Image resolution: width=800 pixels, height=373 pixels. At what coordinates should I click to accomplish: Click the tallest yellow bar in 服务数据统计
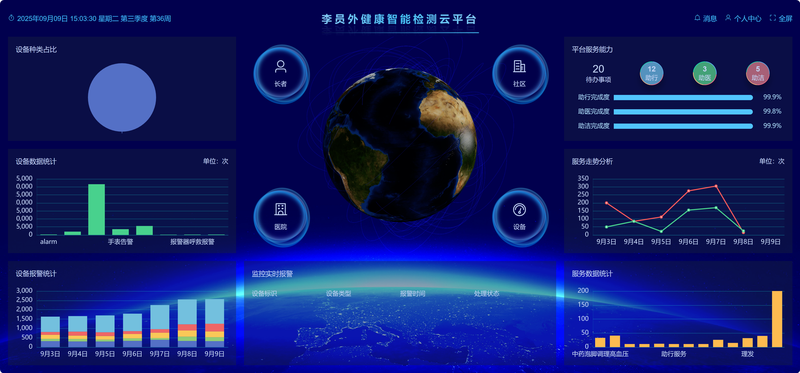coord(777,319)
